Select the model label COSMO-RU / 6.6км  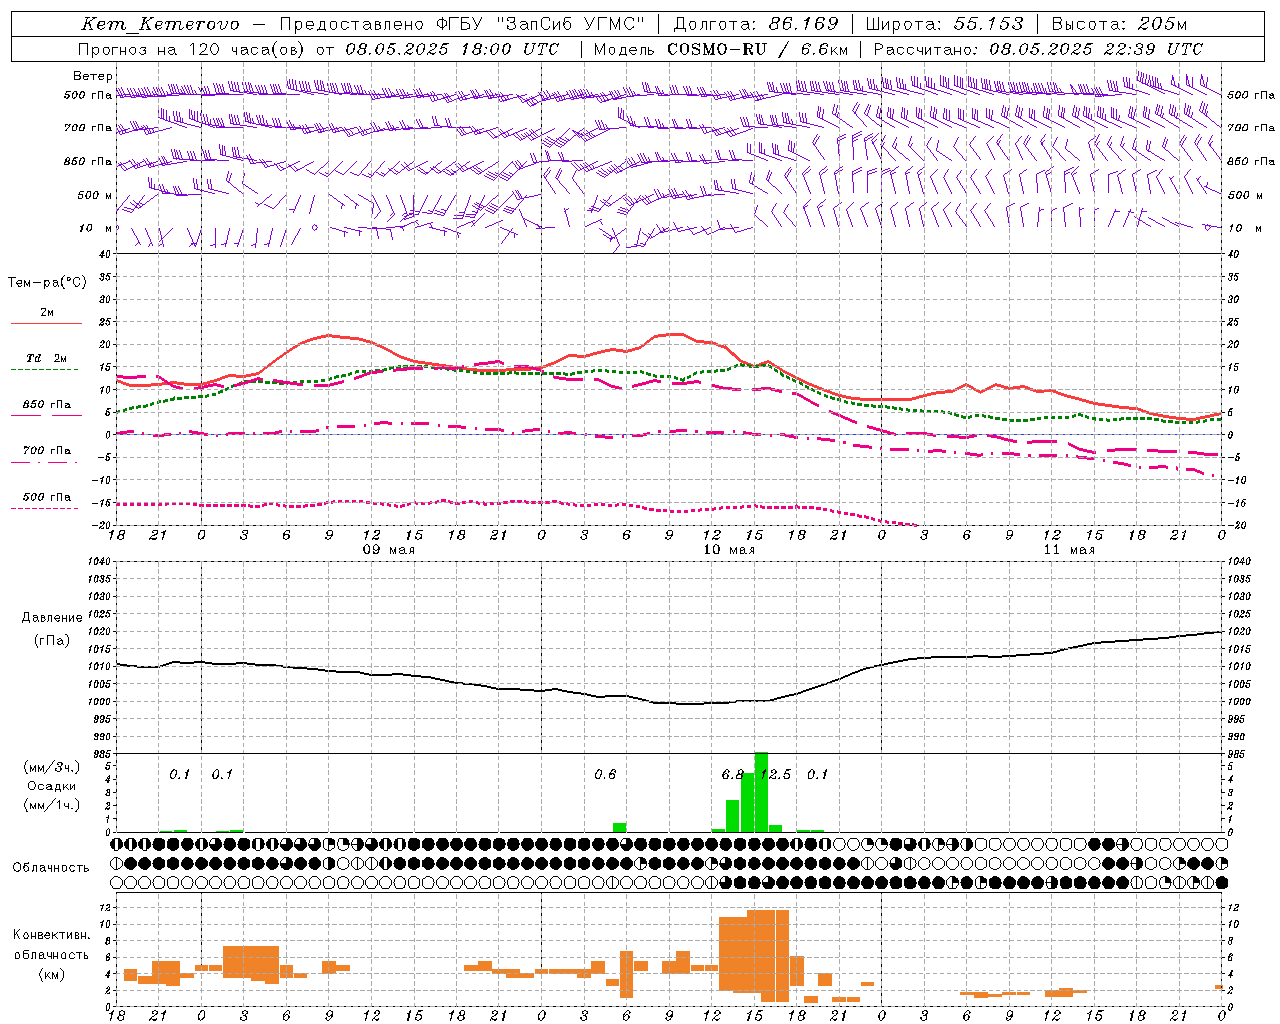[x=758, y=49]
